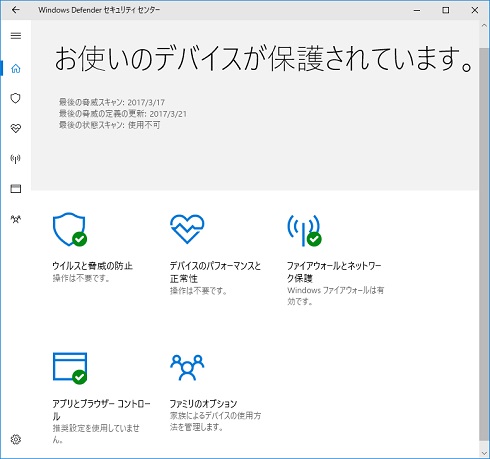
Task: Click the vertical scrollbar thumb
Action: (484, 243)
